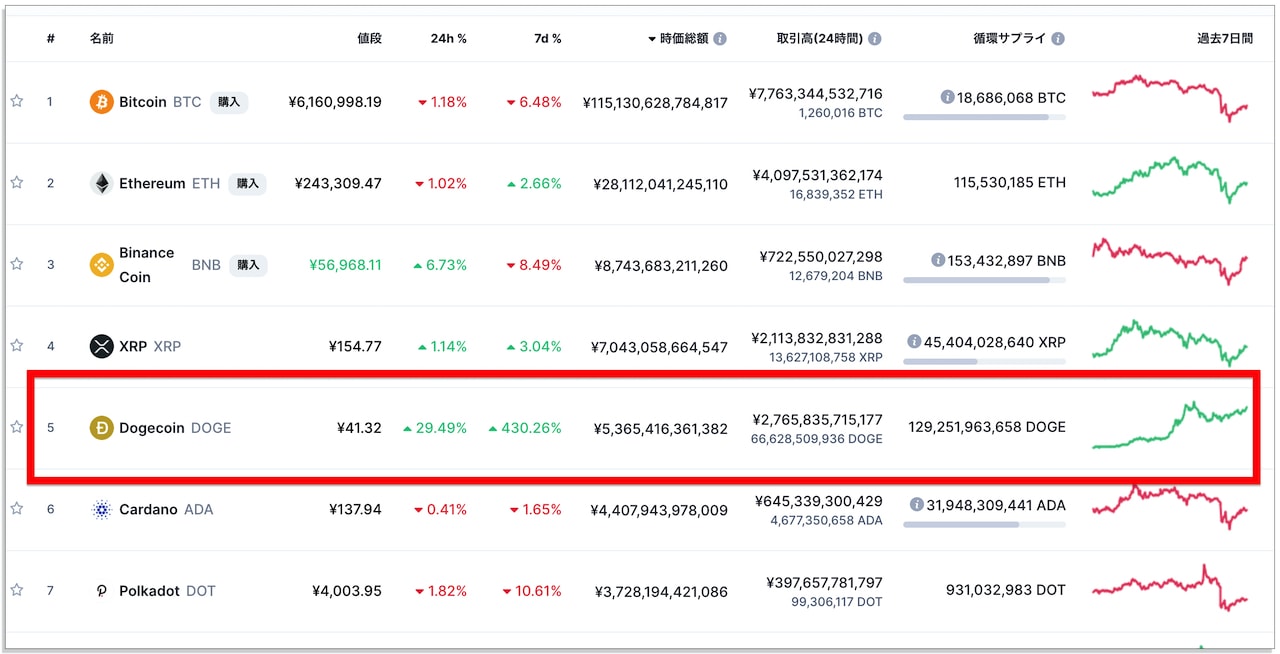This screenshot has height=654, width=1280.
Task: Click Bitcoin price ¥6,160,998.19
Action: (x=335, y=102)
